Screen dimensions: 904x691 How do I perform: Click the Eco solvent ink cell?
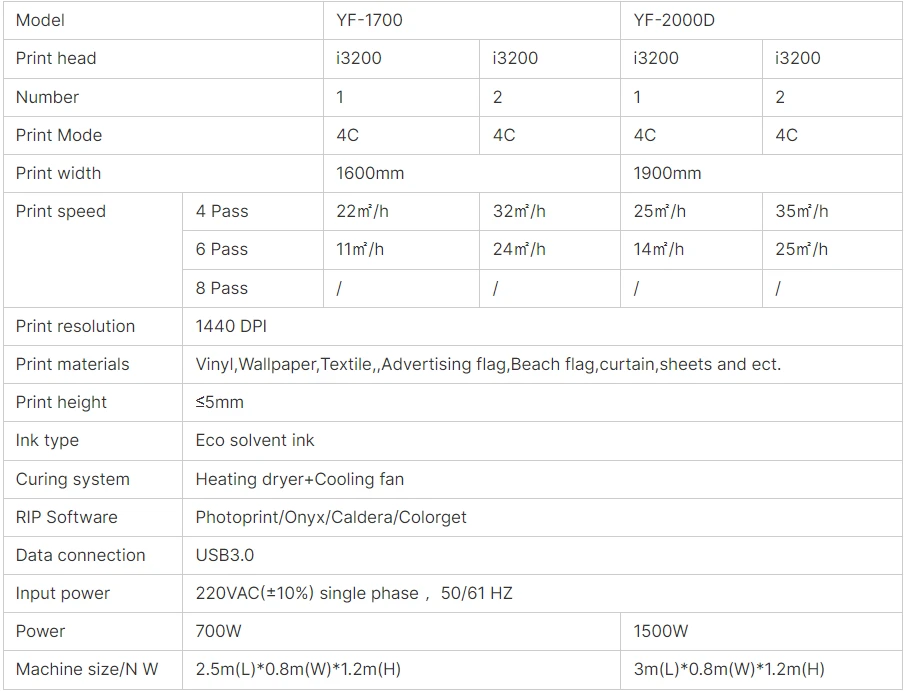(x=543, y=440)
